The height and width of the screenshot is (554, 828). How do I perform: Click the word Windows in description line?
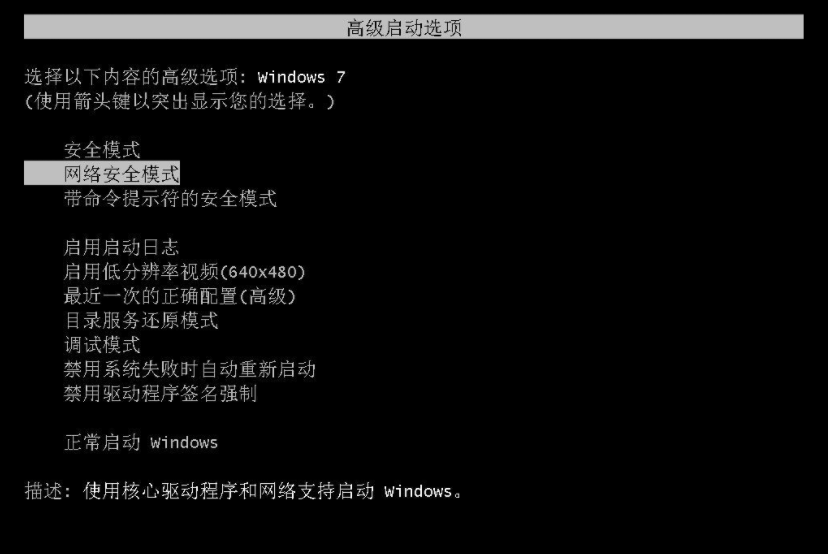pos(418,492)
